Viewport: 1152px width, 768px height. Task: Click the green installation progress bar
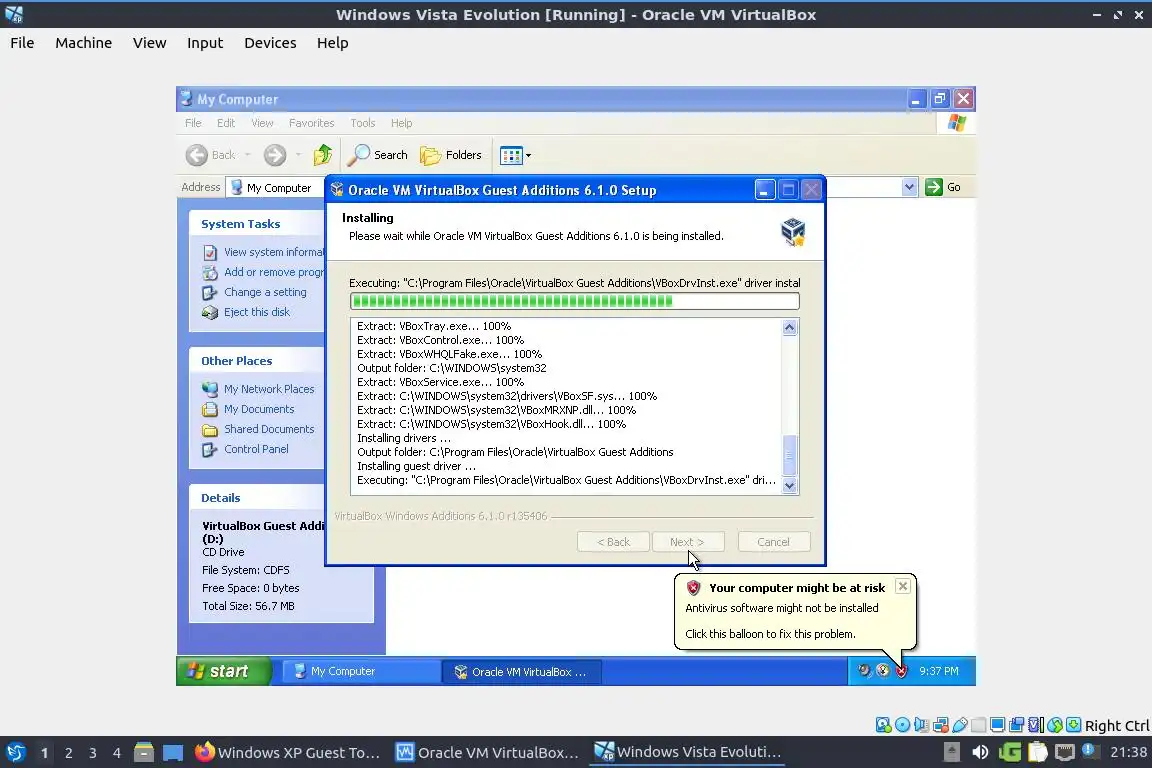pyautogui.click(x=575, y=301)
